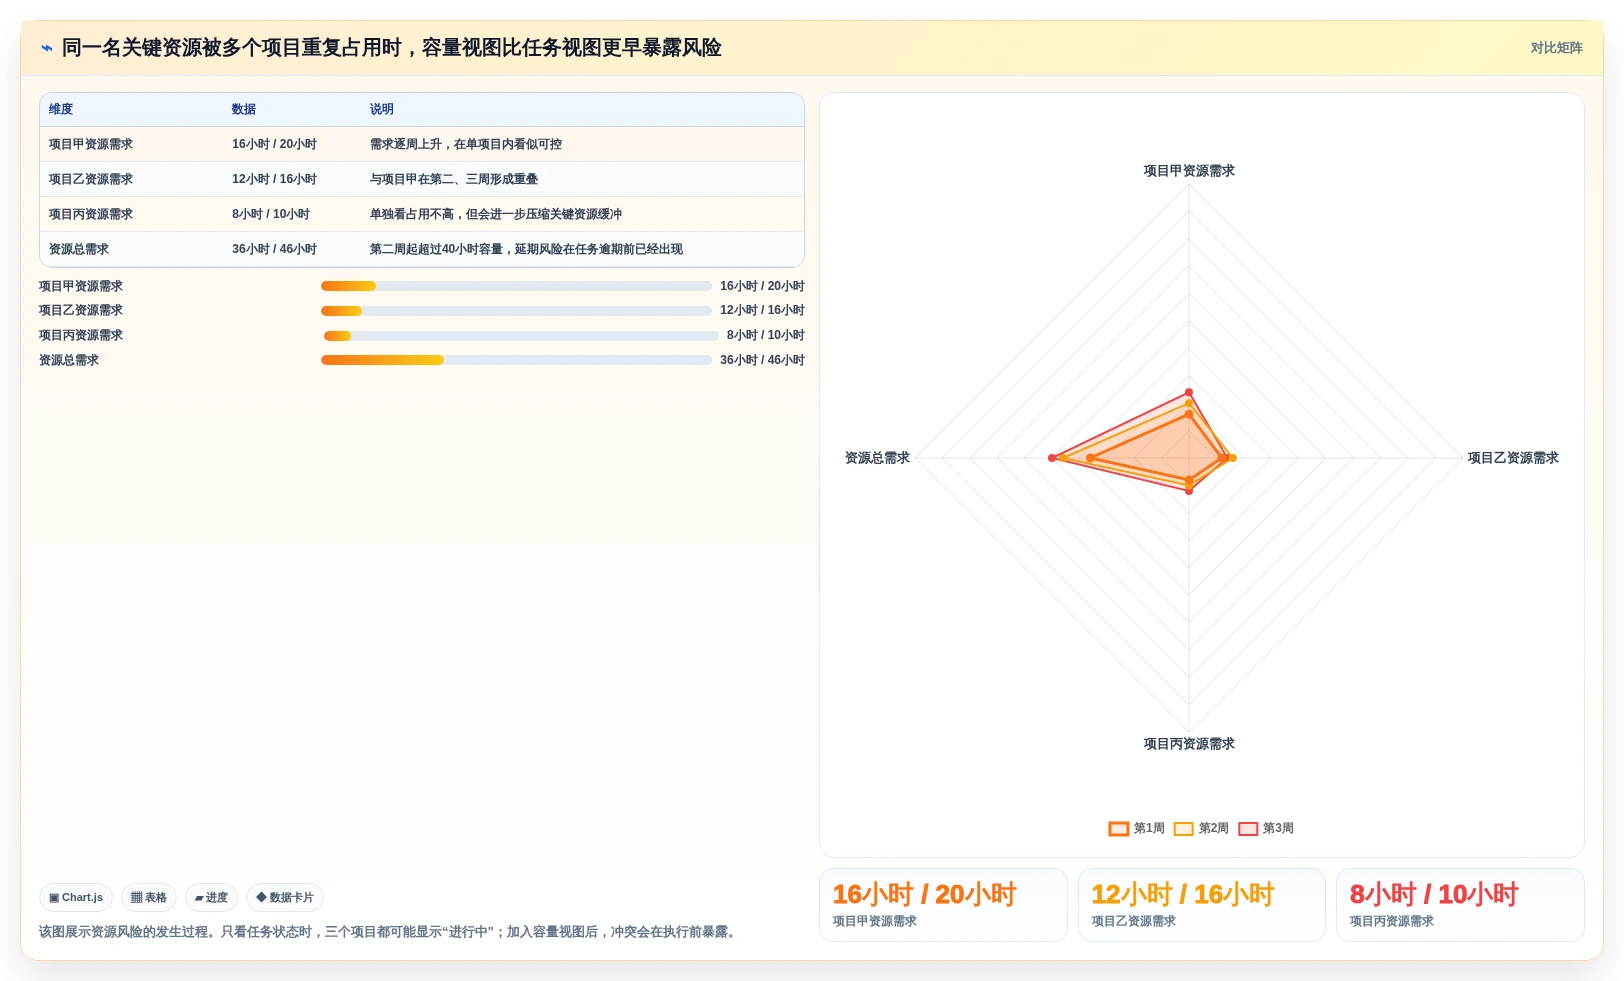Image resolution: width=1624 pixels, height=981 pixels.
Task: Open the 12小时 / 16小时 data card
Action: click(x=1201, y=905)
